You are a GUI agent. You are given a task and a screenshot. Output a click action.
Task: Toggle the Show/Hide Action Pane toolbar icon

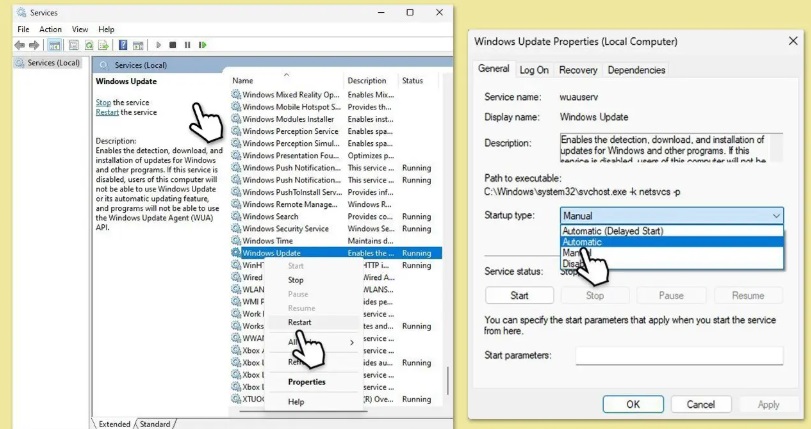[x=138, y=45]
